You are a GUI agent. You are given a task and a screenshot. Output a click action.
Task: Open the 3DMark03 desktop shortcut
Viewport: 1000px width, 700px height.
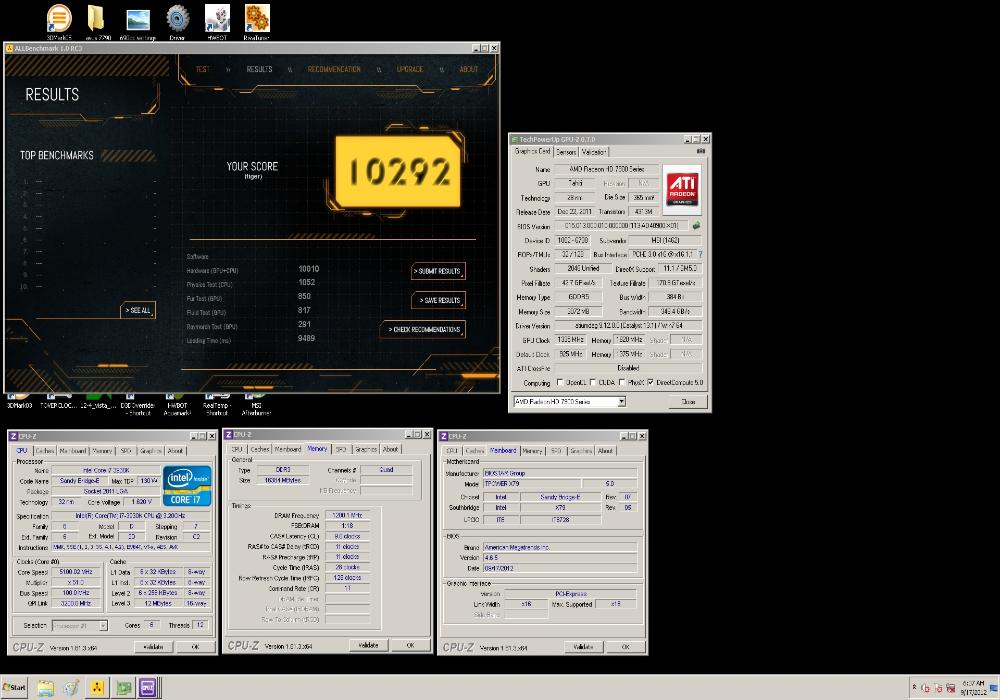tap(19, 402)
